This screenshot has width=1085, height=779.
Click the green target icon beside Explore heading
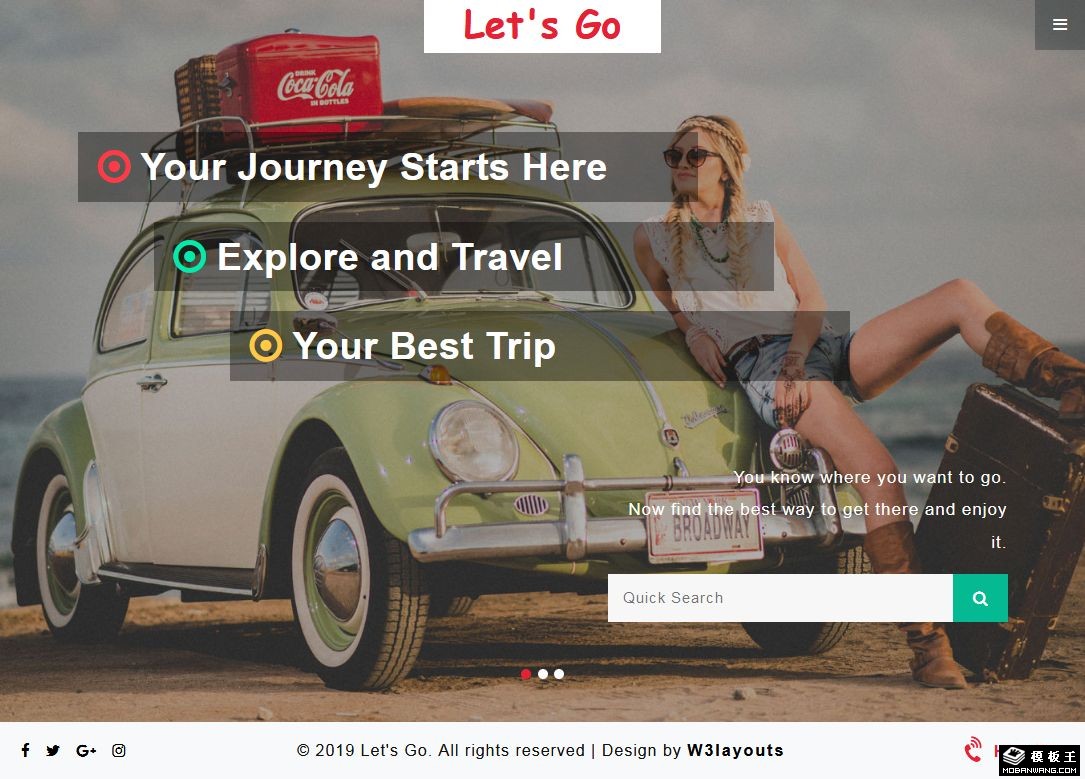[x=190, y=257]
